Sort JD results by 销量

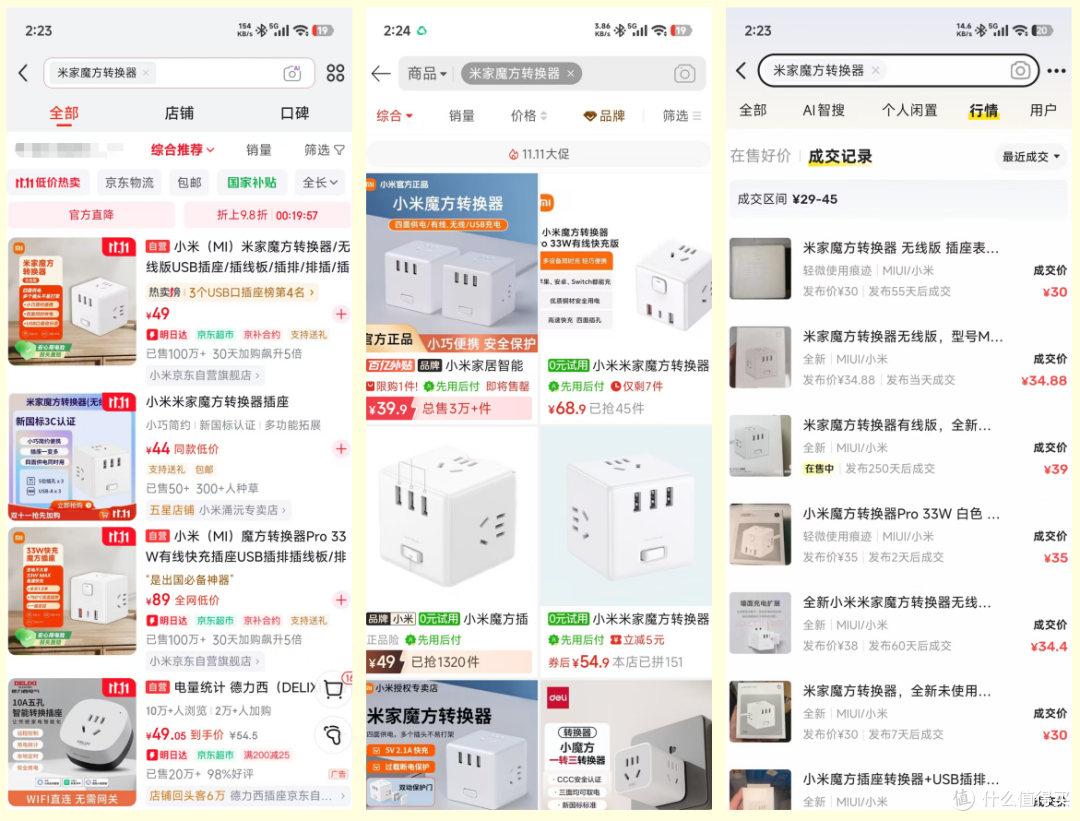coord(258,149)
